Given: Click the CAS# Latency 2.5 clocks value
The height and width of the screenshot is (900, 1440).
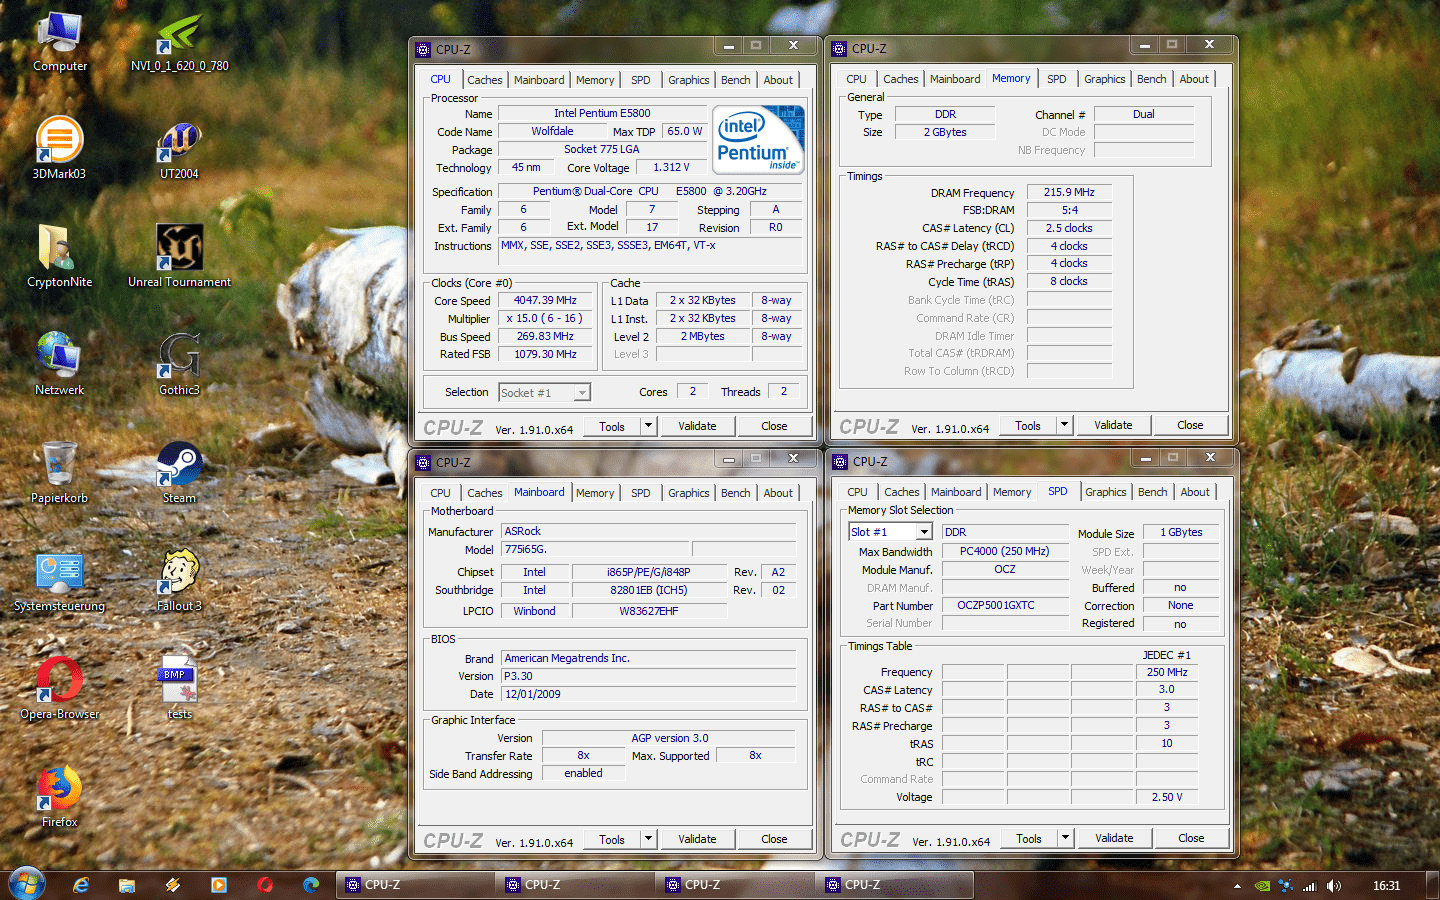Looking at the screenshot, I should [1069, 228].
